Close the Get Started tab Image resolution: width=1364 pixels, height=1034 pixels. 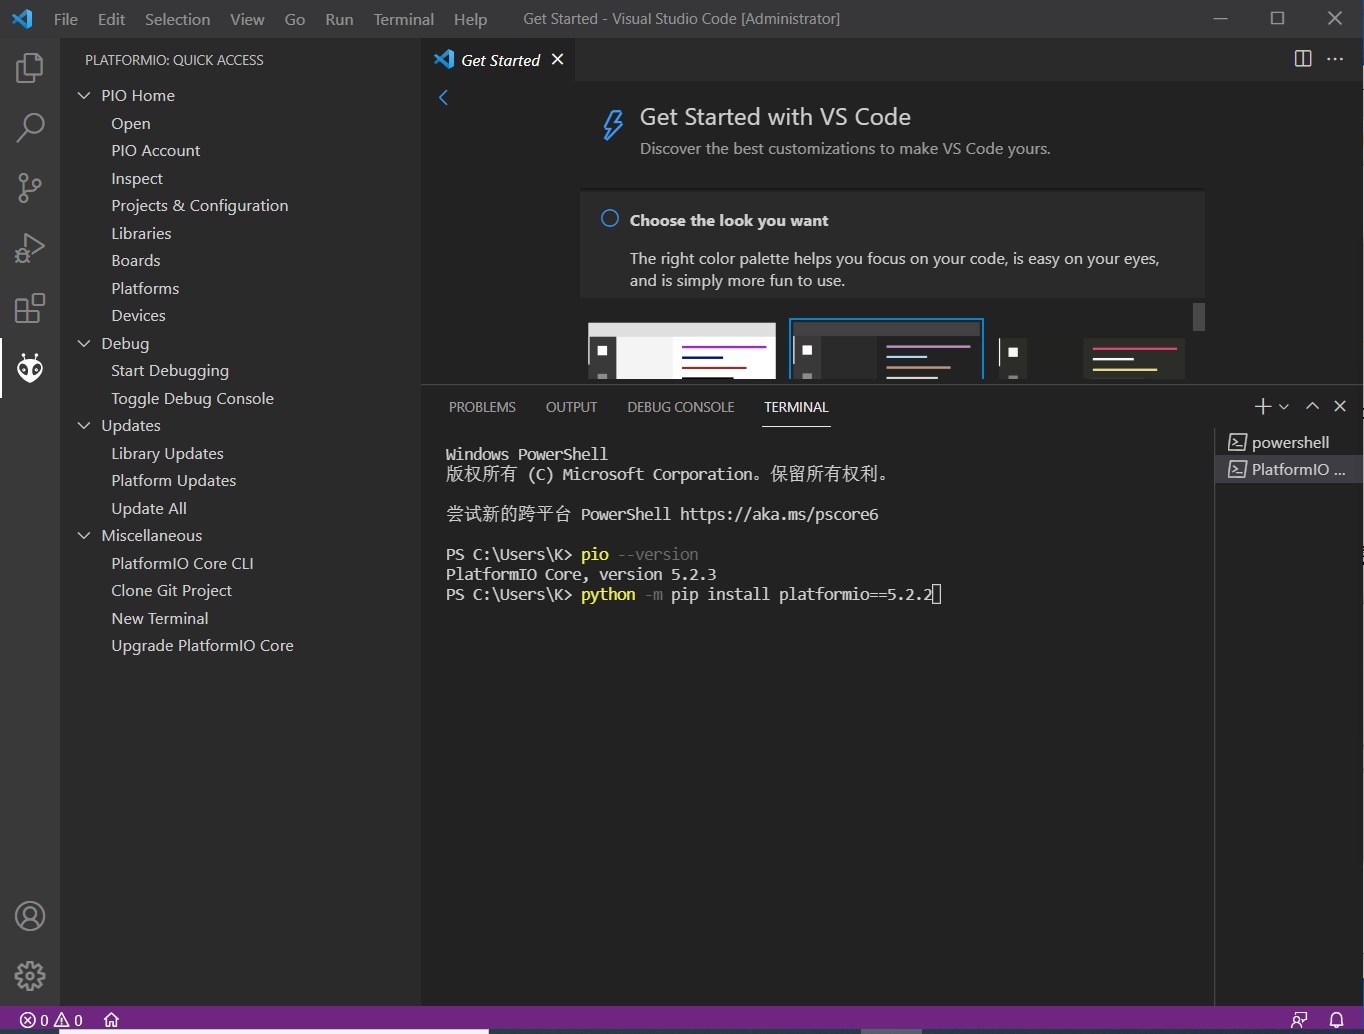[558, 60]
